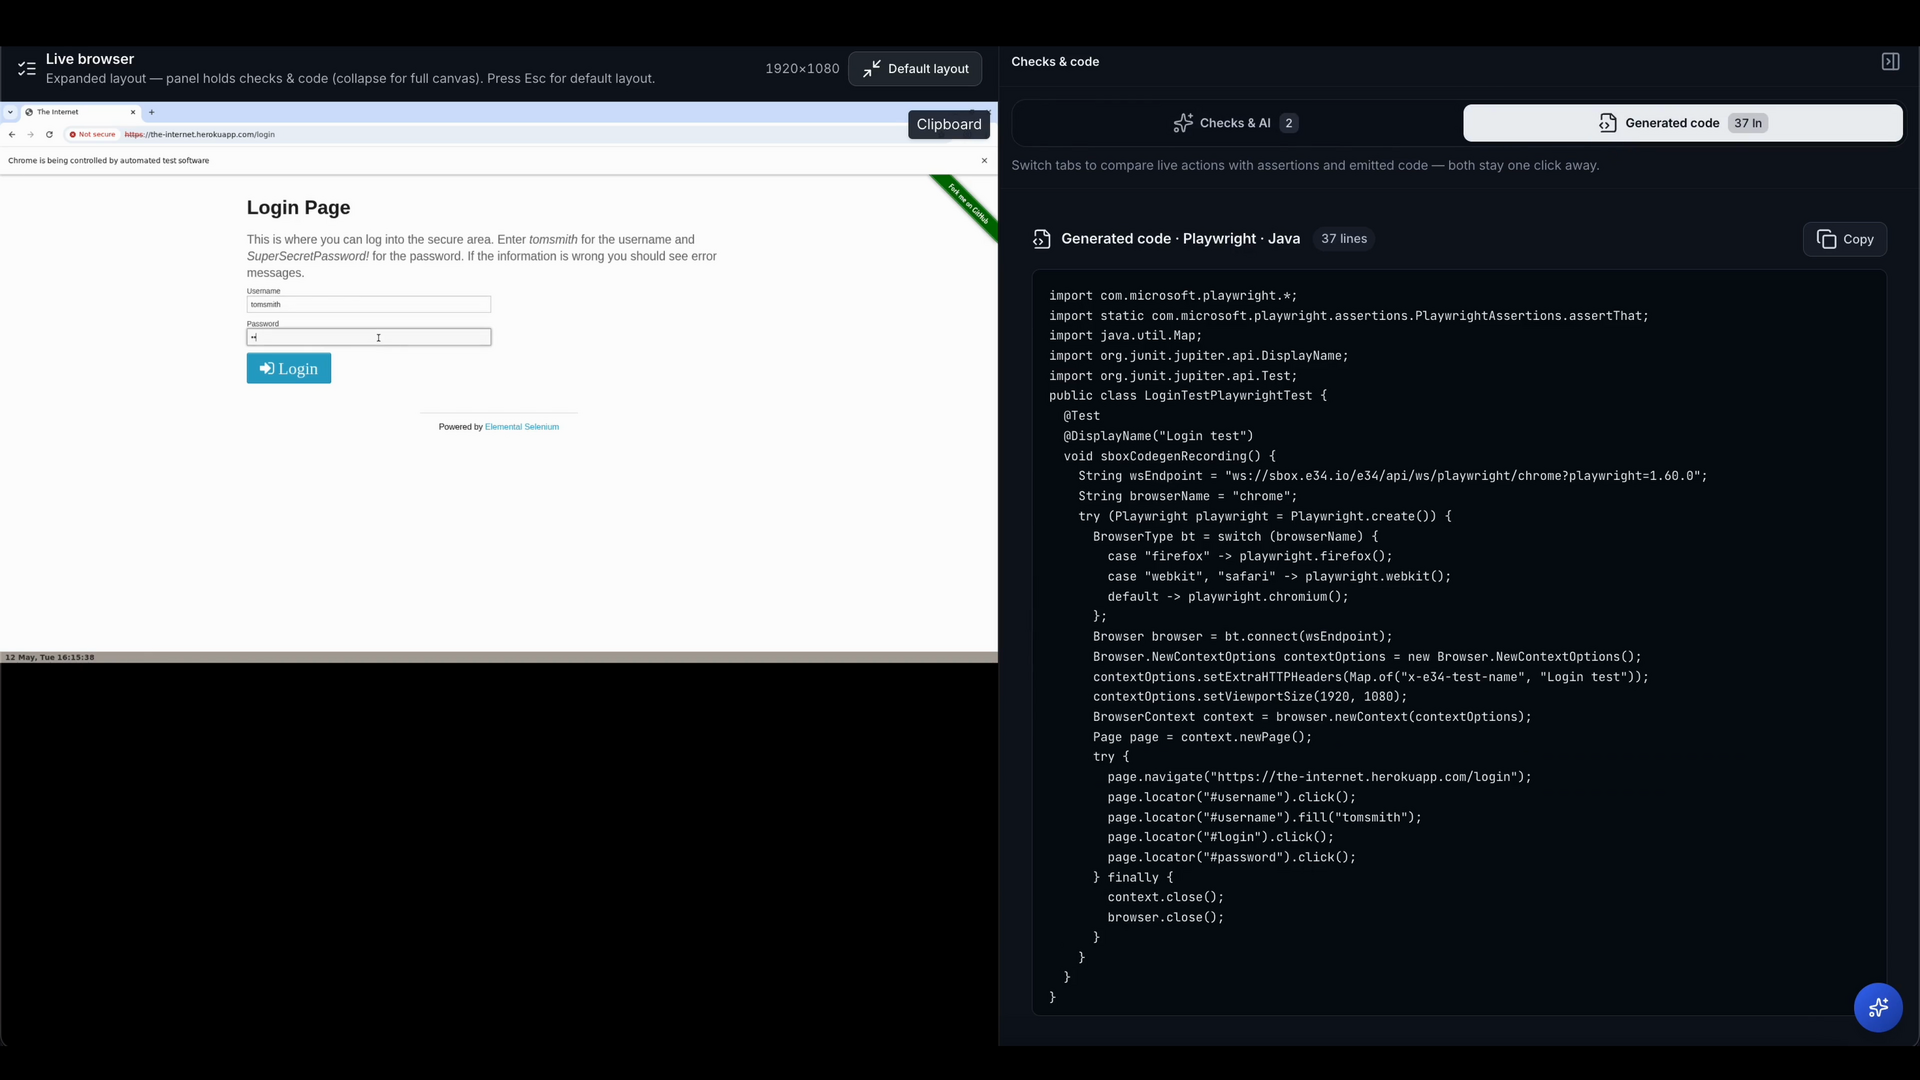Reload the page in the remote browser
This screenshot has height=1080, width=1920.
coord(49,134)
